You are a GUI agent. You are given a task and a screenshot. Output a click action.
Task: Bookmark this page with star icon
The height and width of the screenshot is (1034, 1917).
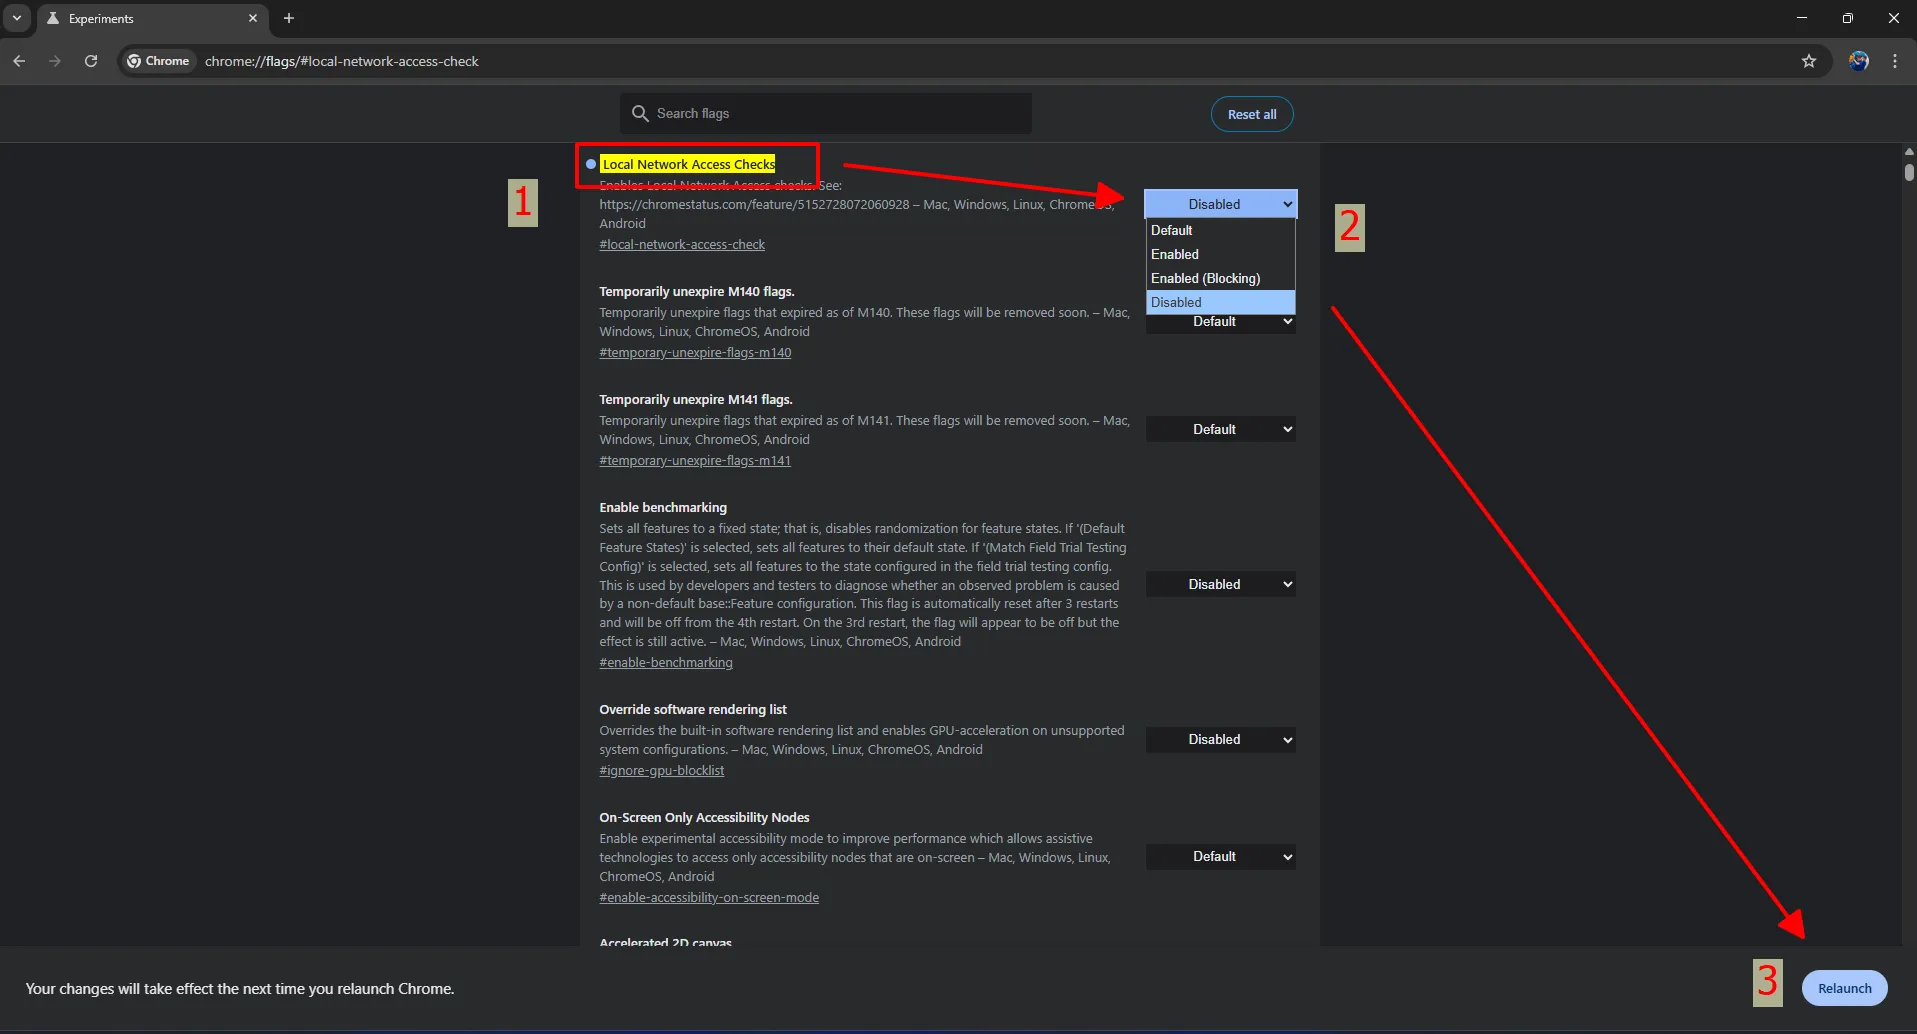[x=1808, y=61]
